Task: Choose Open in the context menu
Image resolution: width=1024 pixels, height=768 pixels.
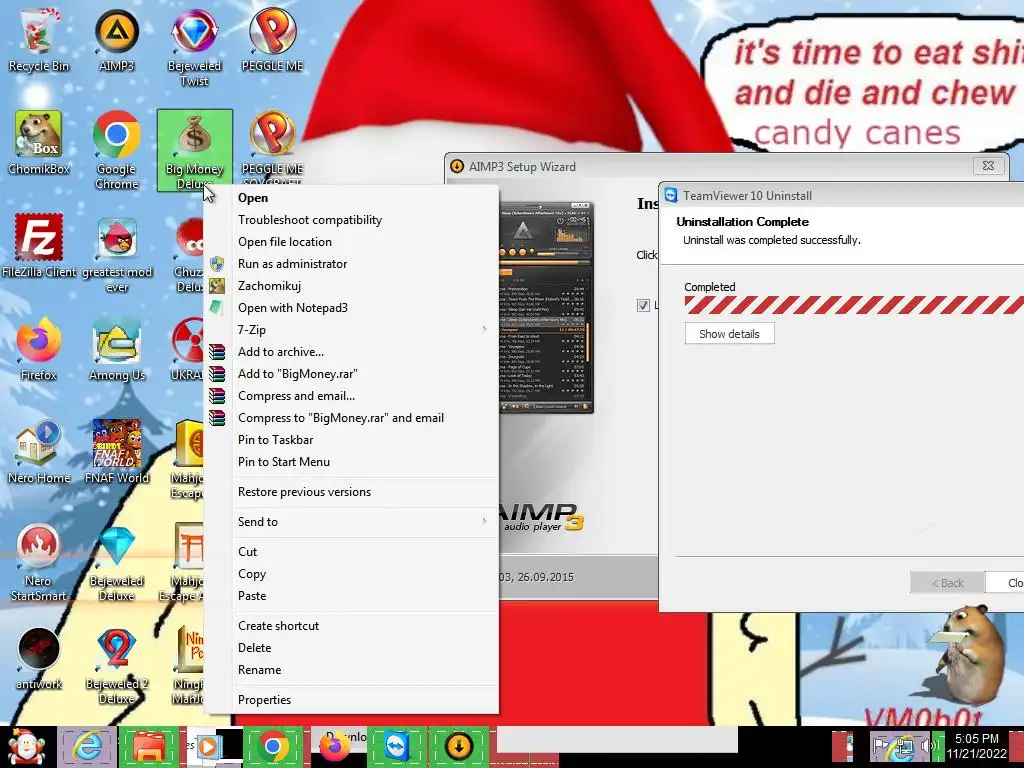Action: tap(353, 198)
